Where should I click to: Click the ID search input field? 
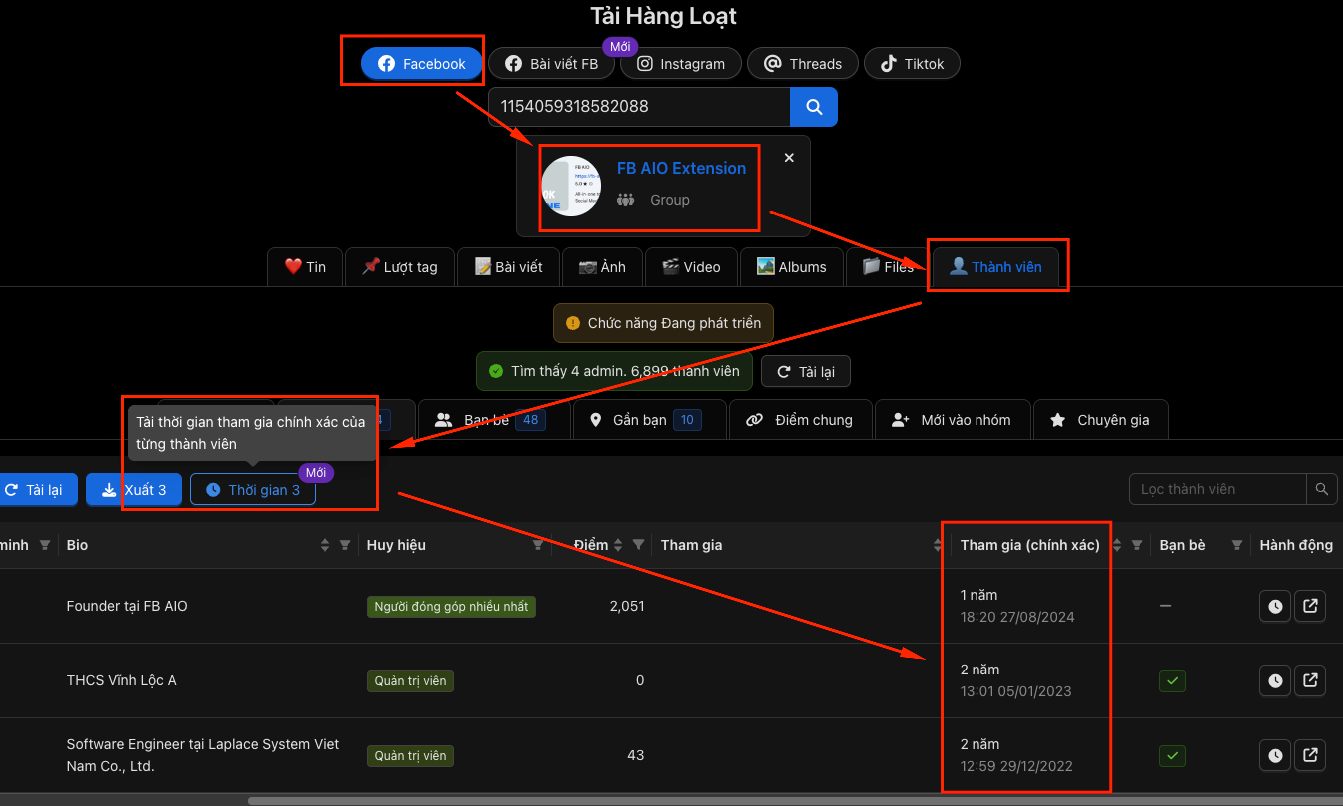(640, 107)
